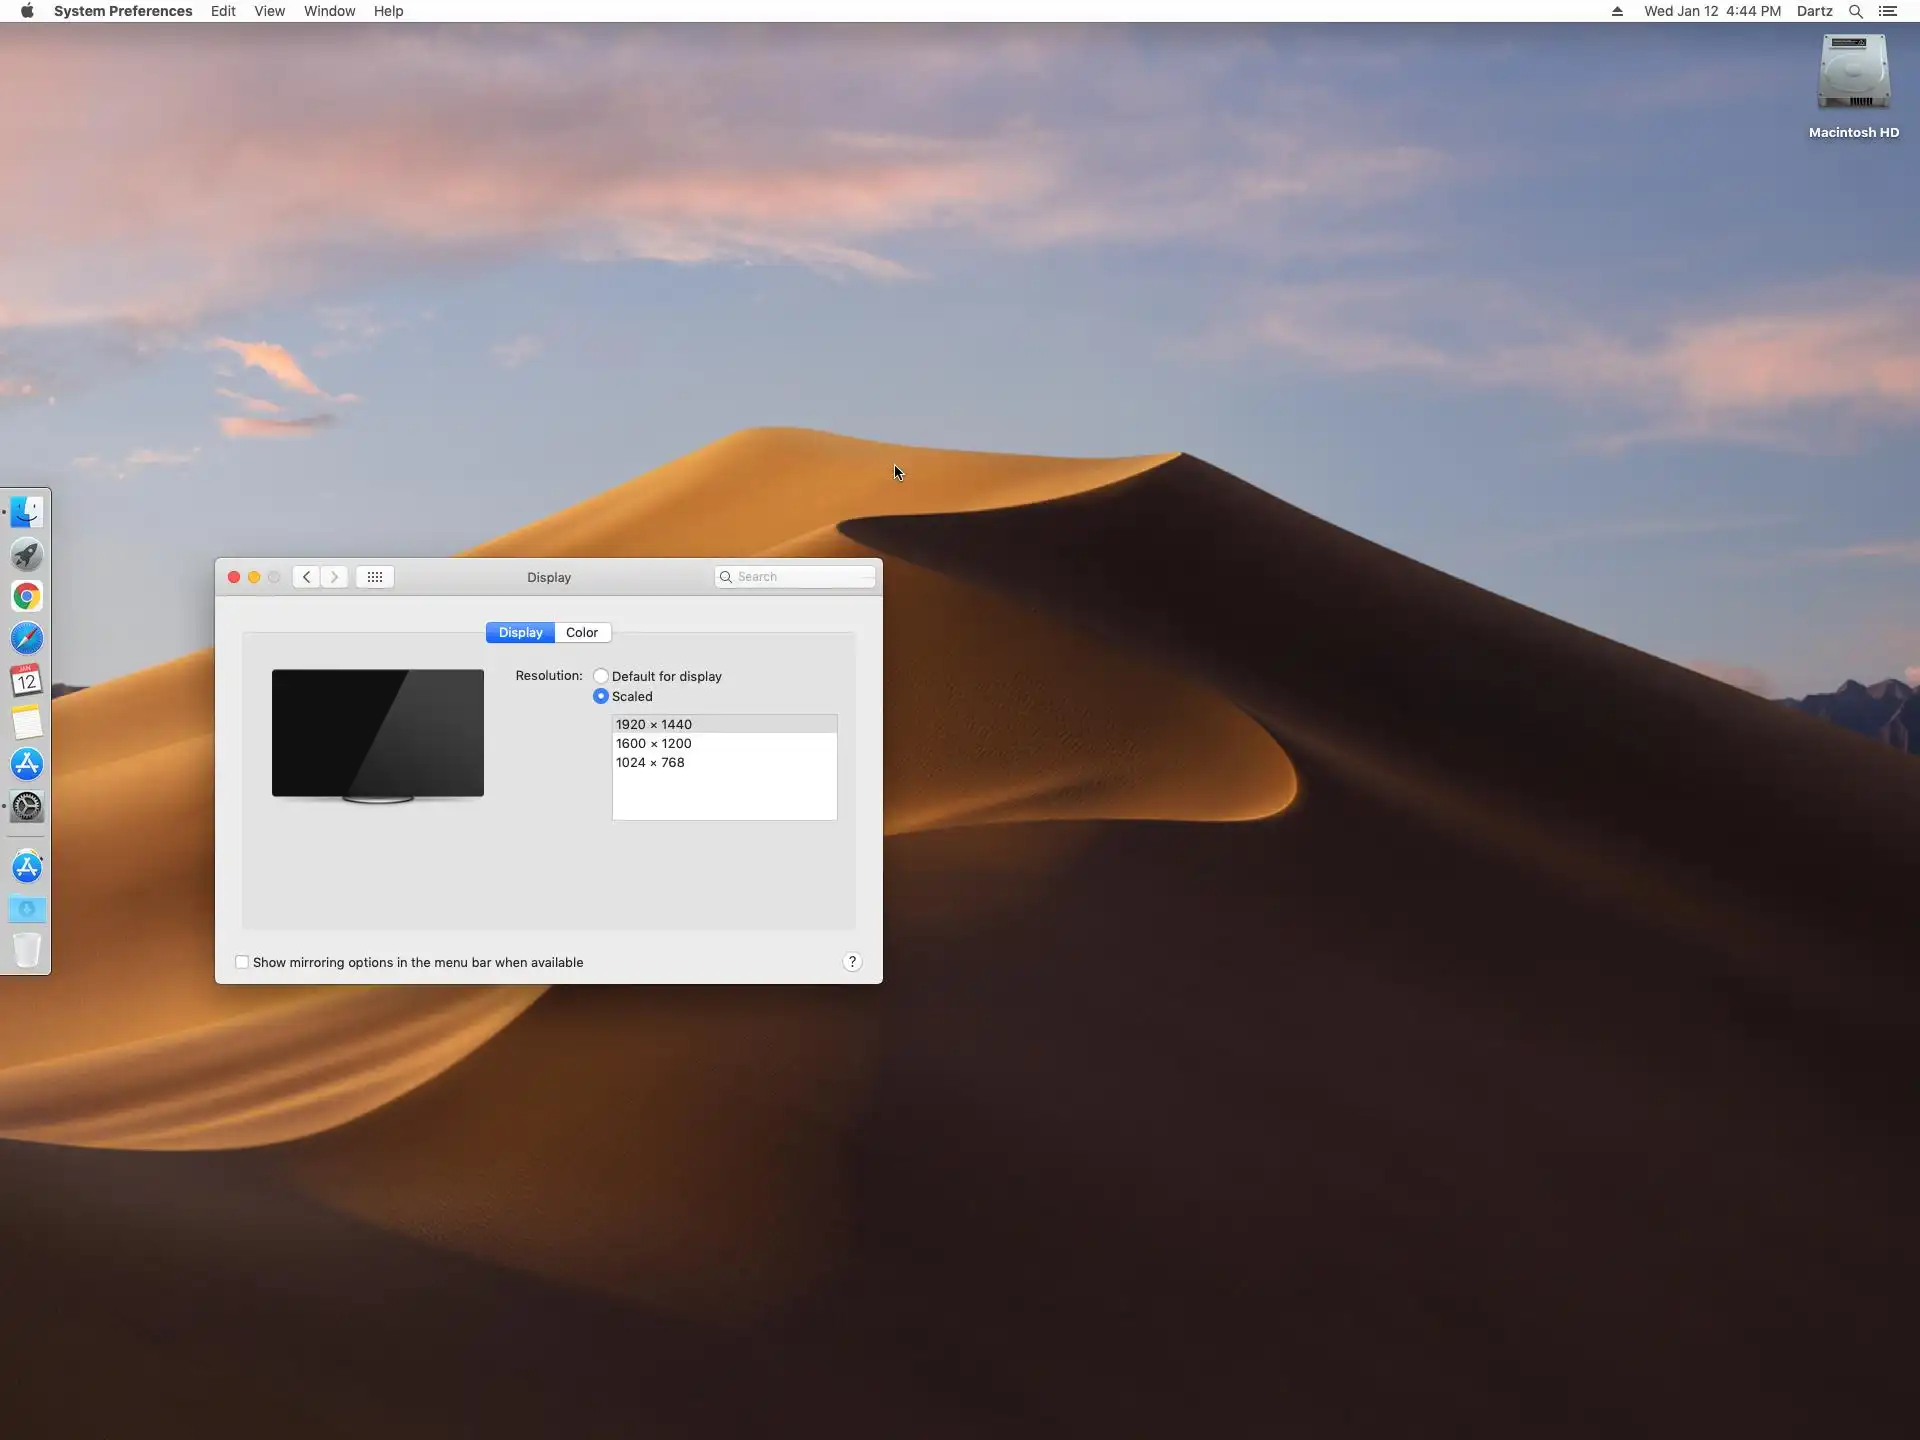Screen dimensions: 1920x1440
Task: Open the Window menu
Action: (x=329, y=11)
